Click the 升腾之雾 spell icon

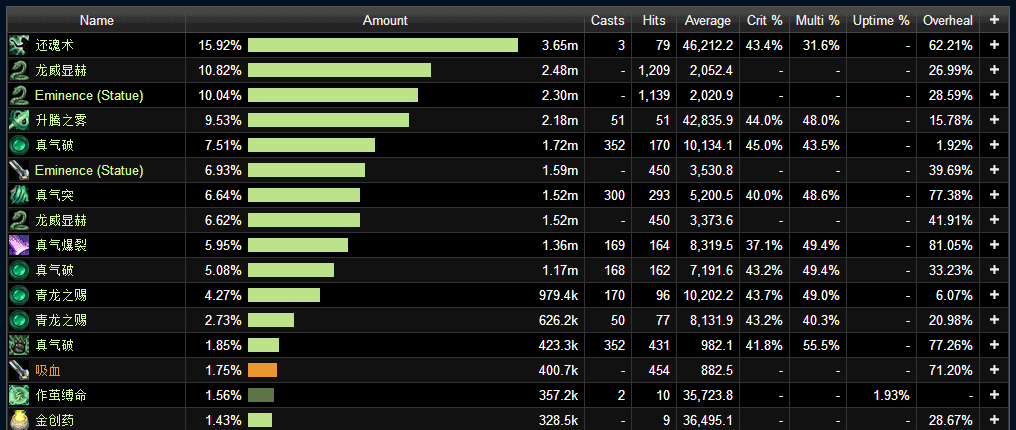pyautogui.click(x=18, y=120)
